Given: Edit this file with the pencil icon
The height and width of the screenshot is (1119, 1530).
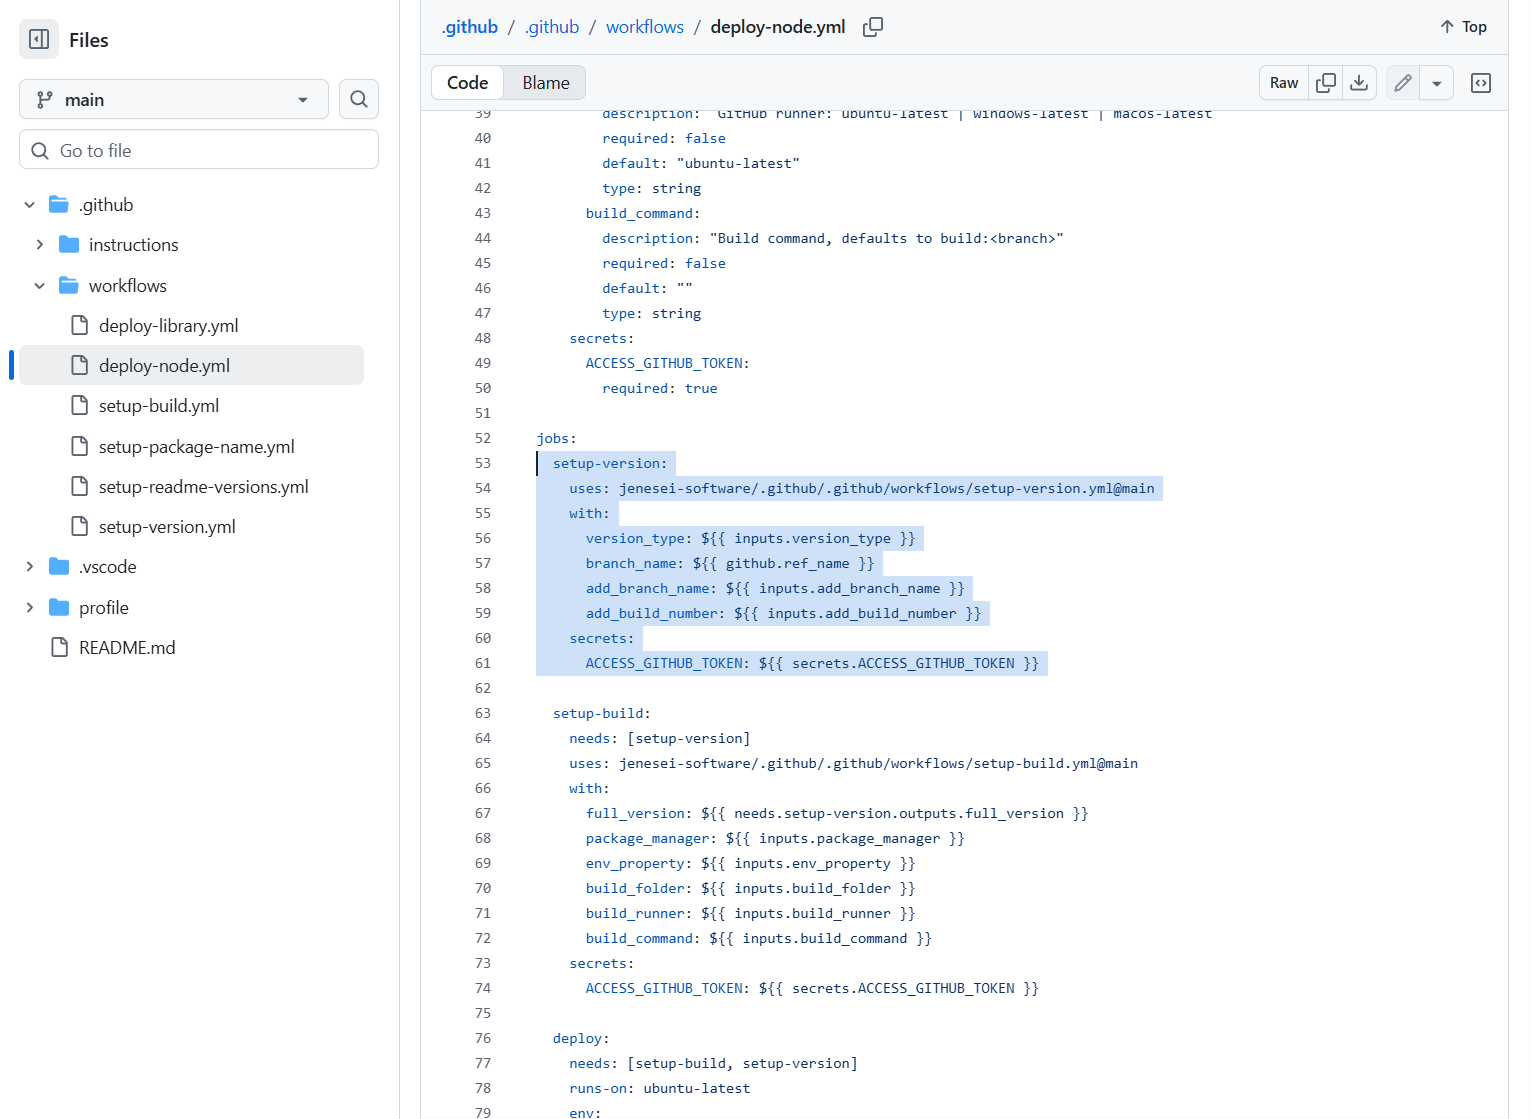Looking at the screenshot, I should [x=1403, y=83].
